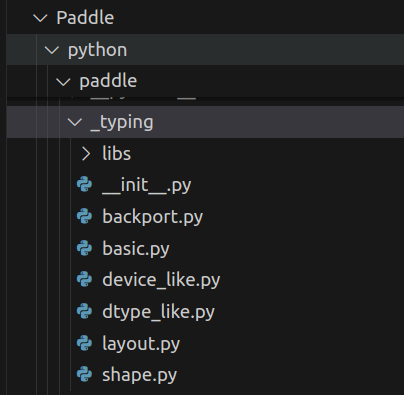Collapse the python folder chevron

click(x=52, y=50)
